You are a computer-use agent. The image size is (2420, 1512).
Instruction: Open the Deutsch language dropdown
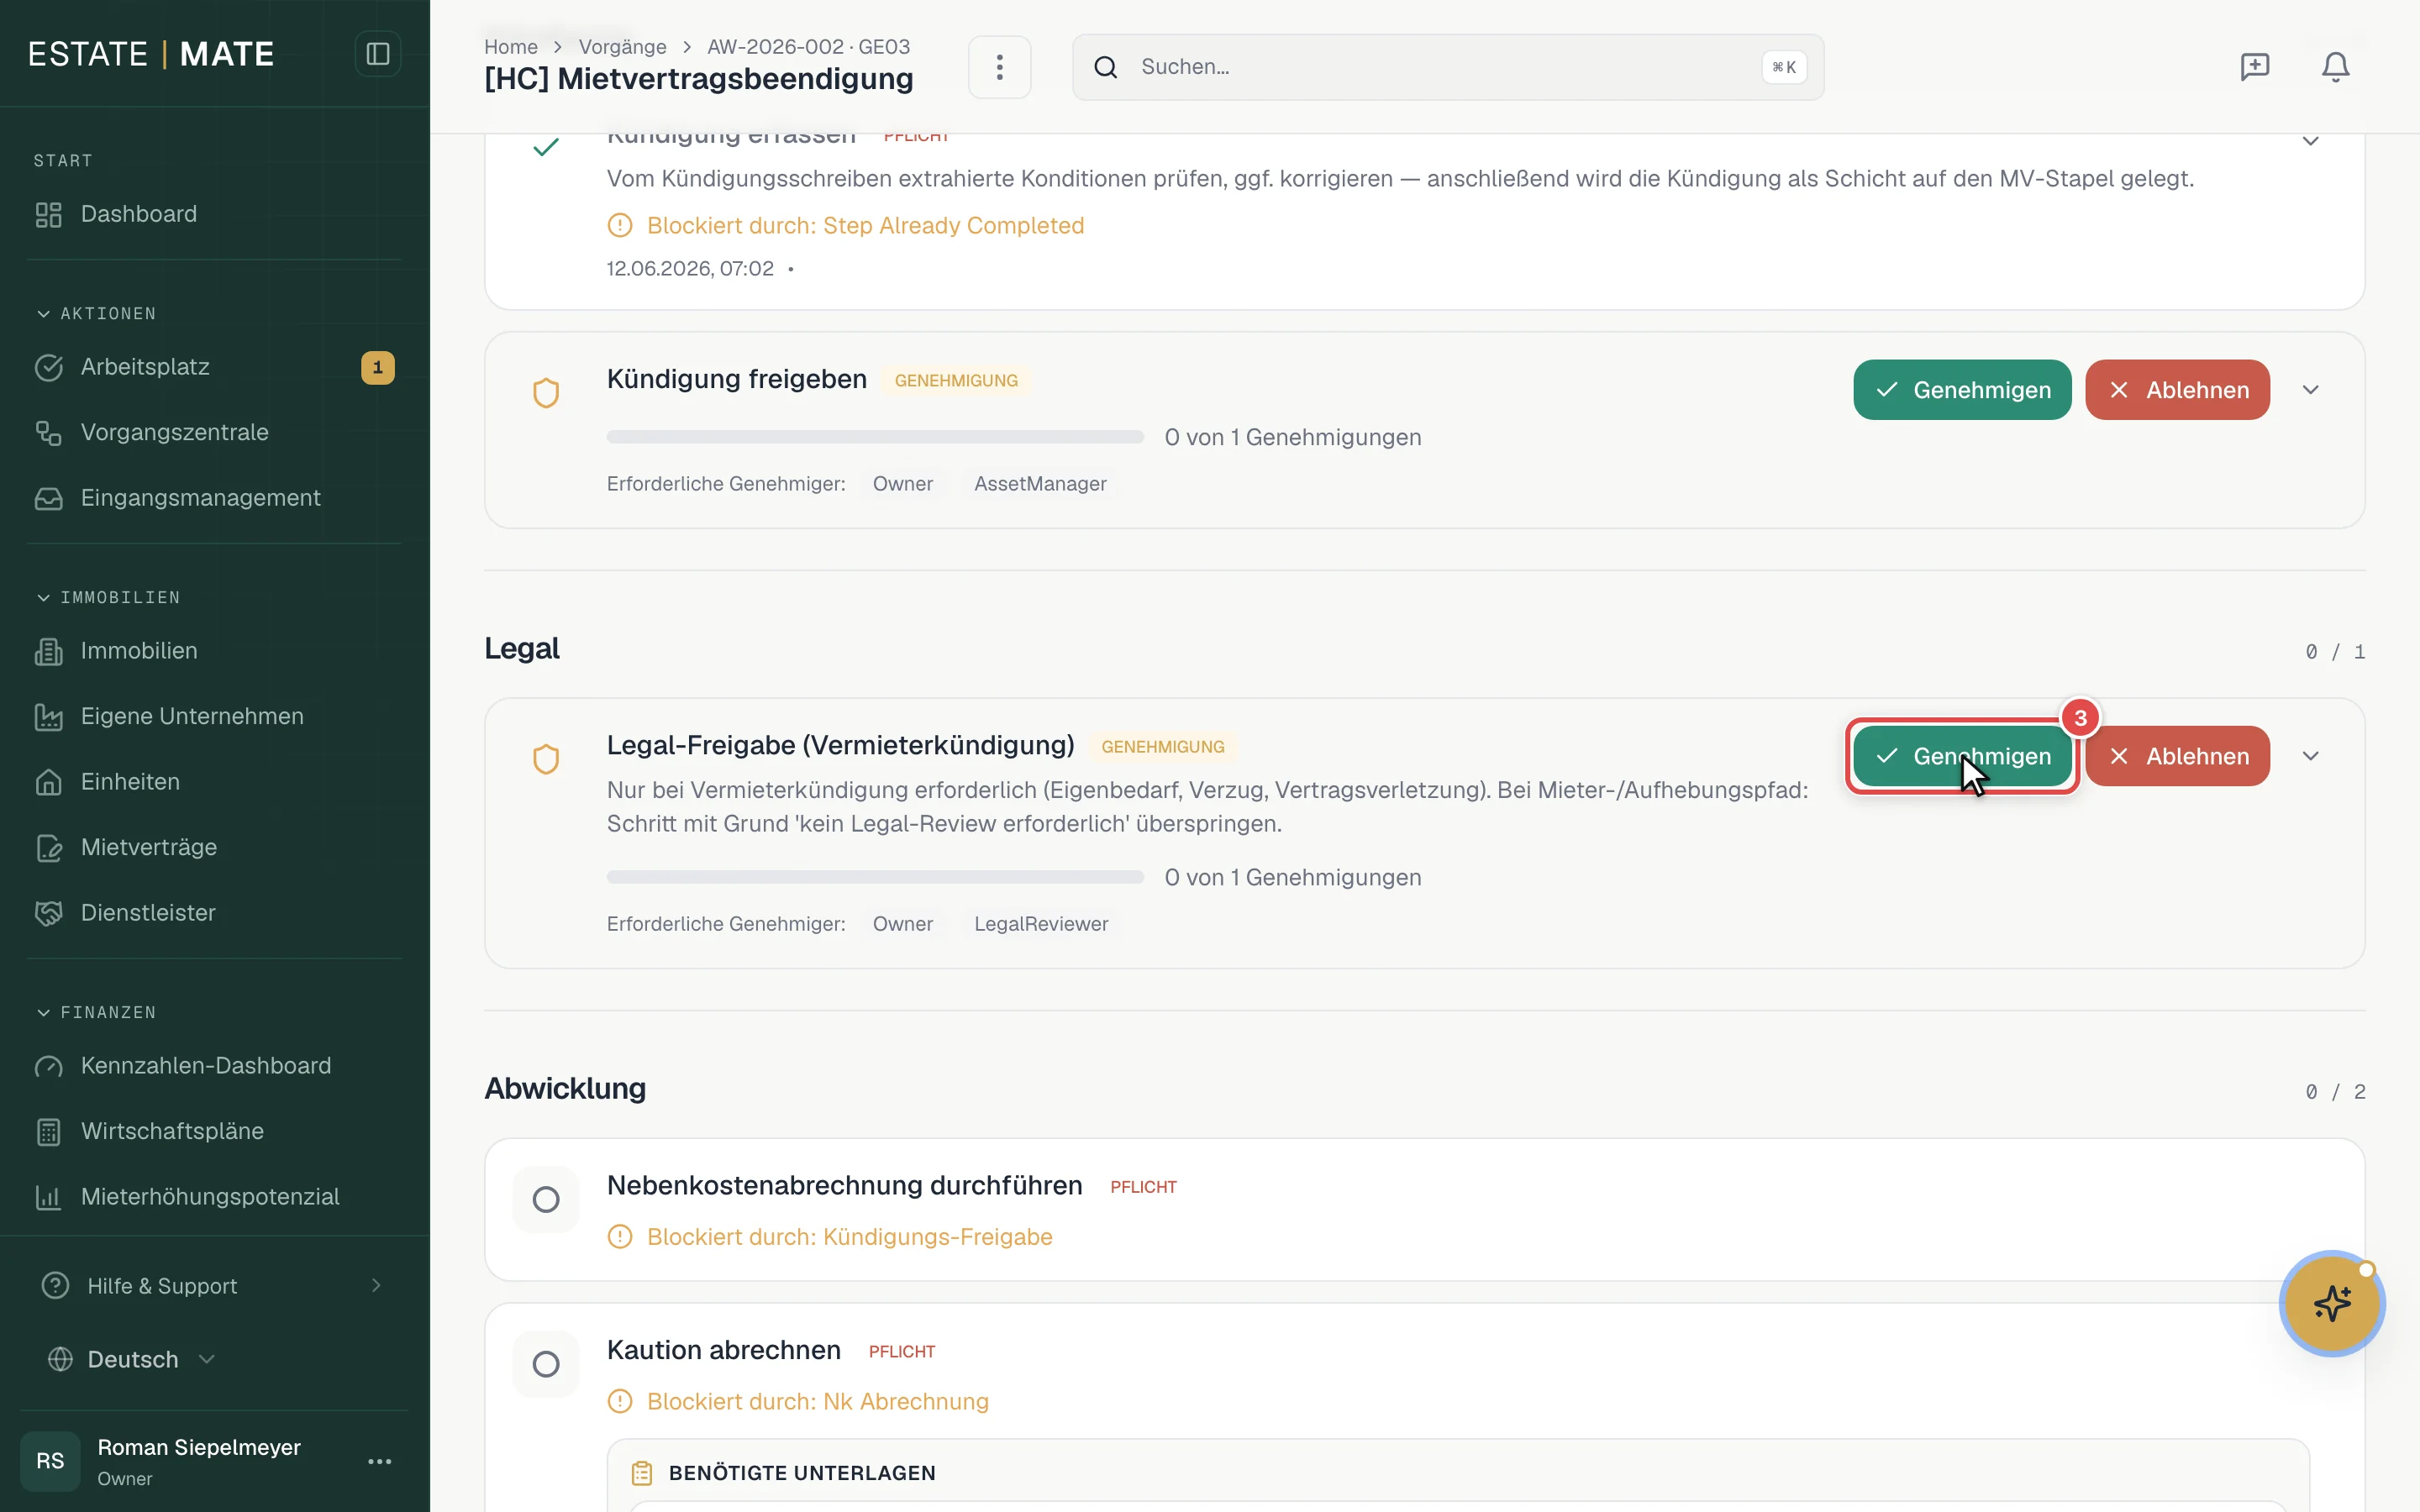131,1359
